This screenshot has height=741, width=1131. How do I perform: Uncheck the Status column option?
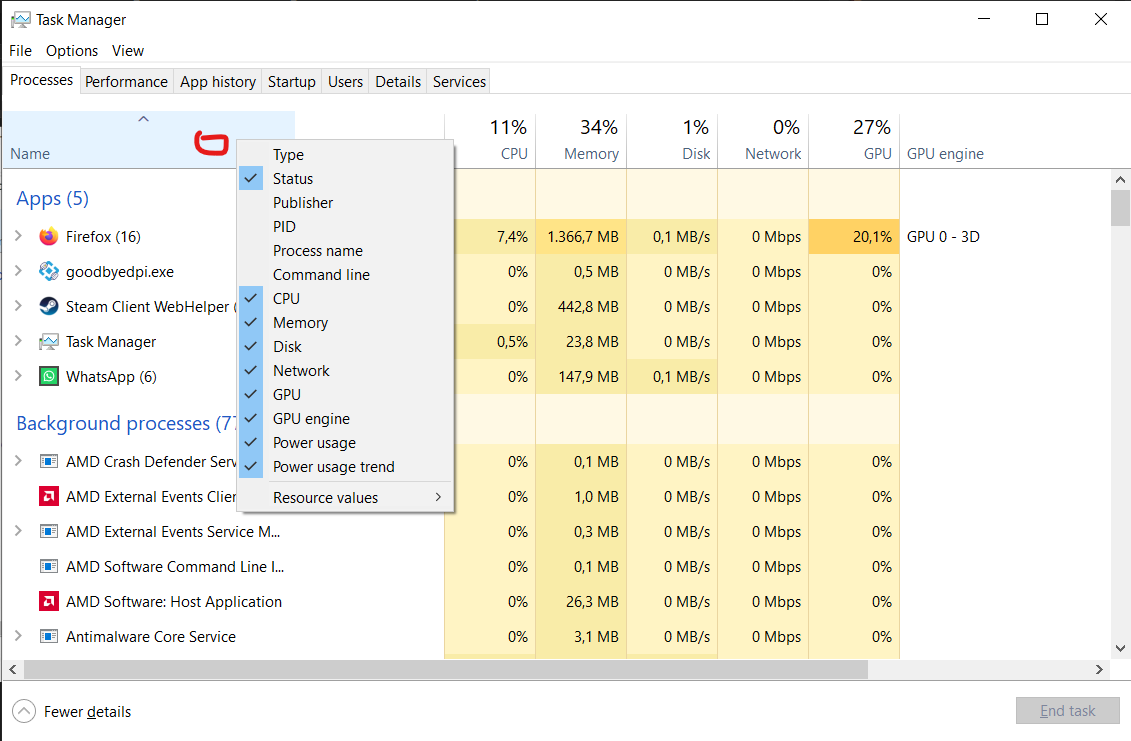pos(293,179)
